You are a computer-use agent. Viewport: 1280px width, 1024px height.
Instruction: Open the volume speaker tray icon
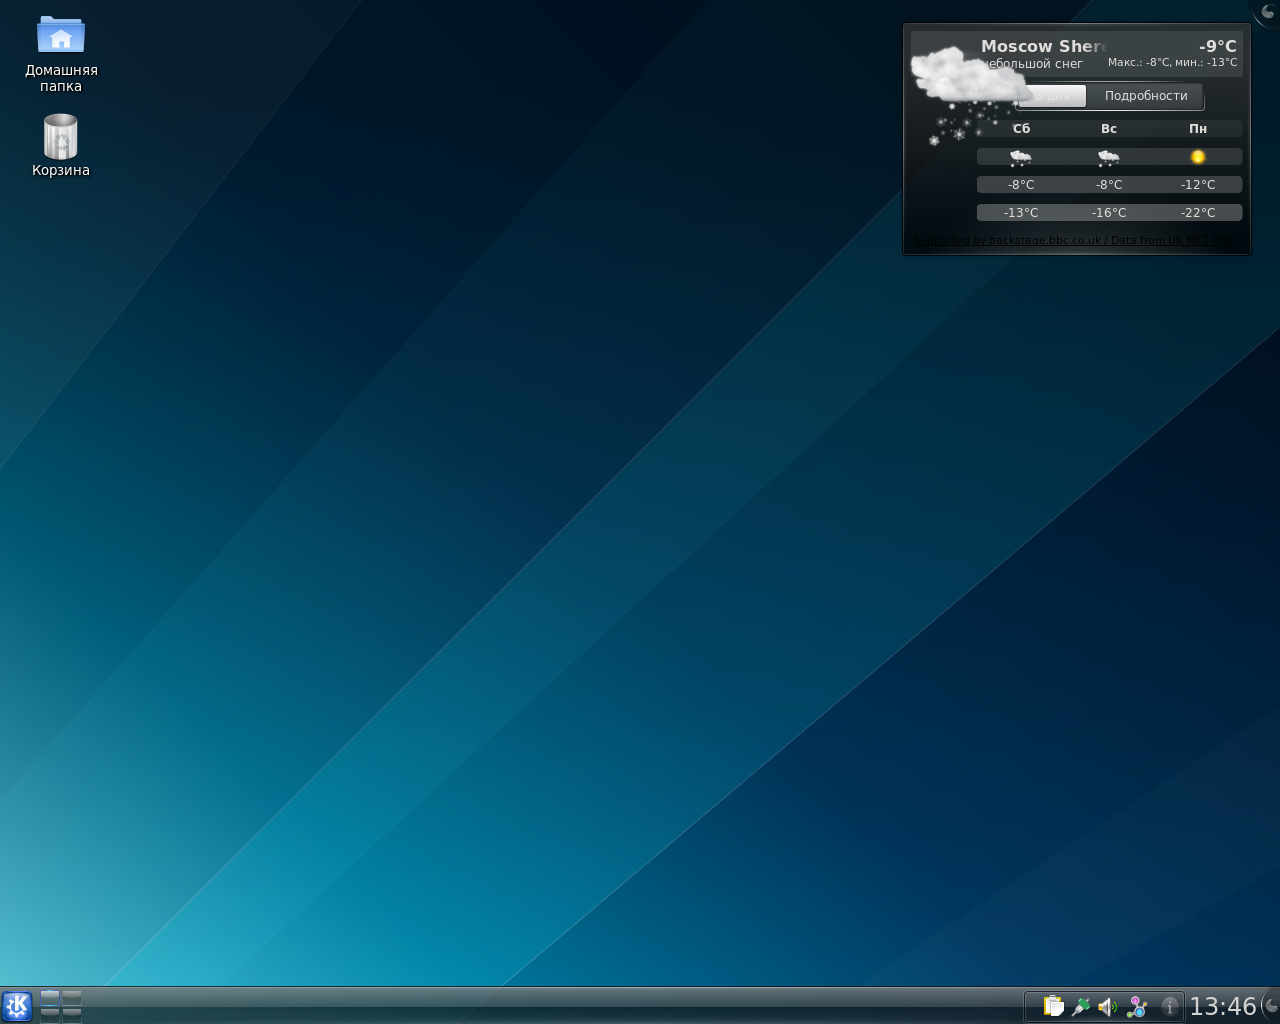click(1108, 1006)
